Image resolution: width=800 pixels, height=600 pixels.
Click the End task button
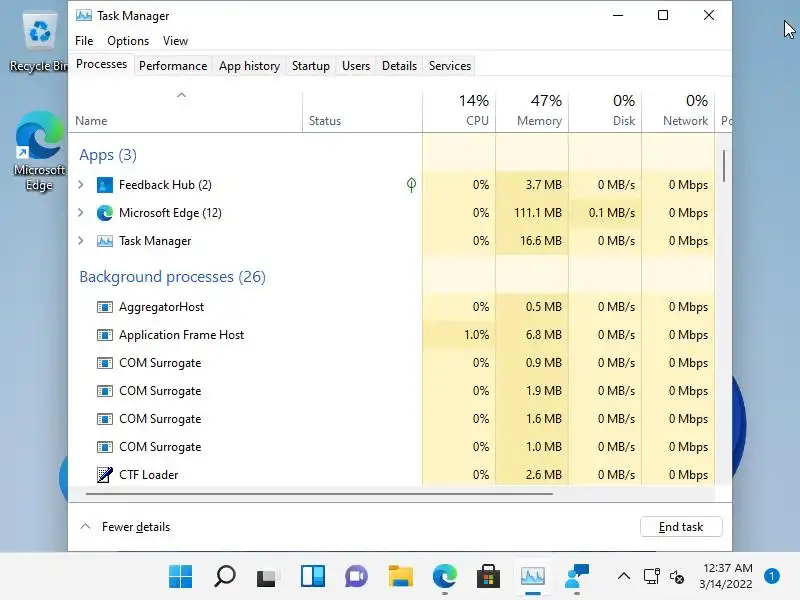pos(681,527)
